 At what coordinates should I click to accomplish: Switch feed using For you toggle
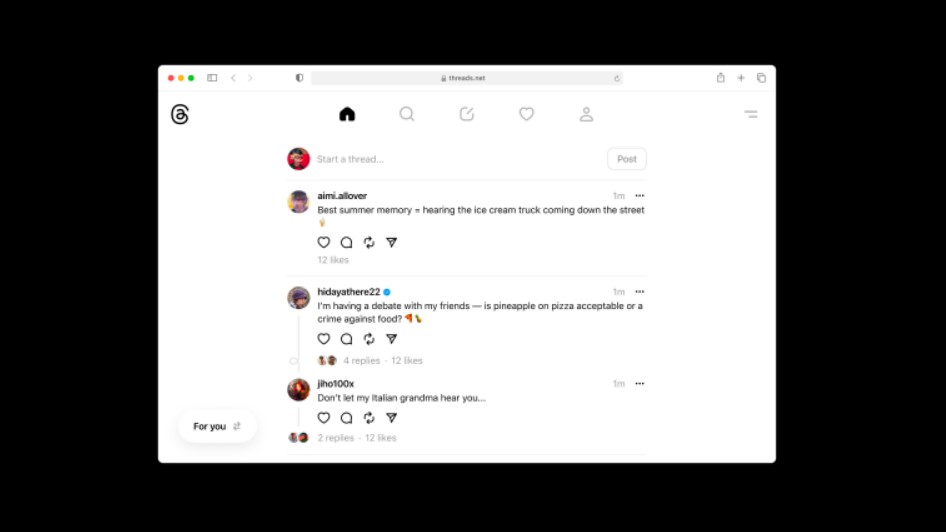(x=217, y=426)
